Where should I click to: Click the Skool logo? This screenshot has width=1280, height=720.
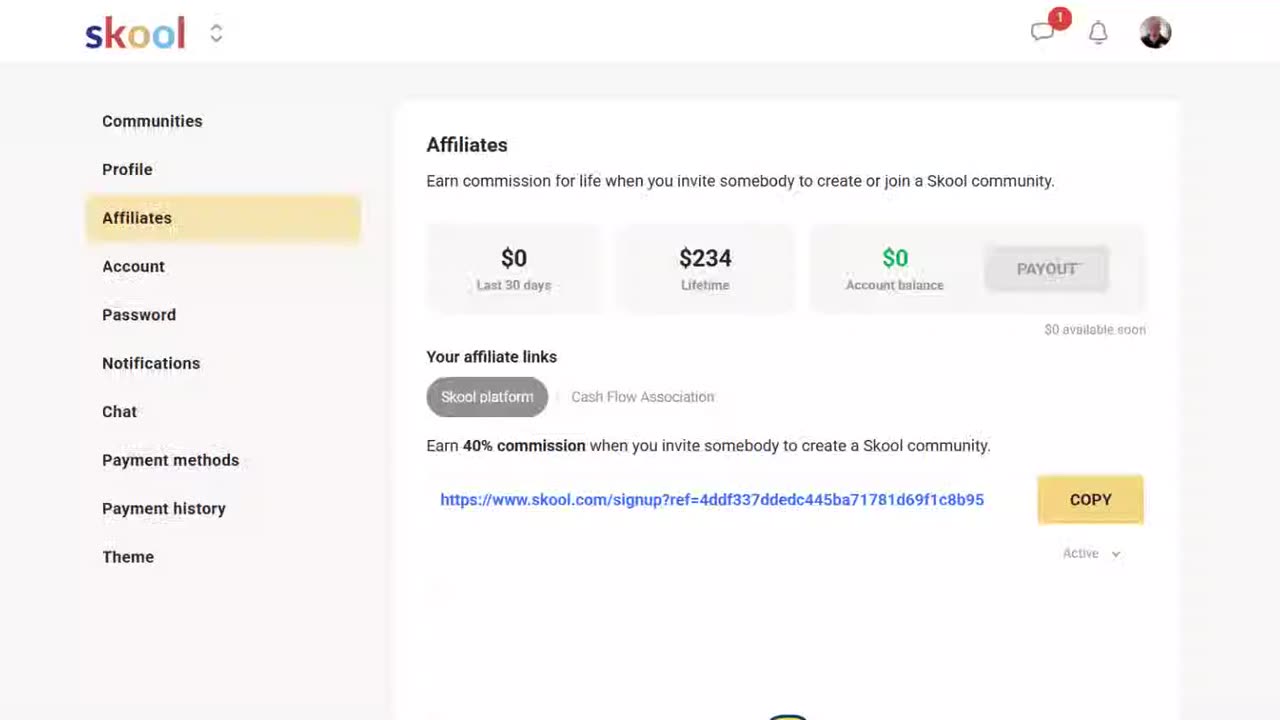(135, 33)
